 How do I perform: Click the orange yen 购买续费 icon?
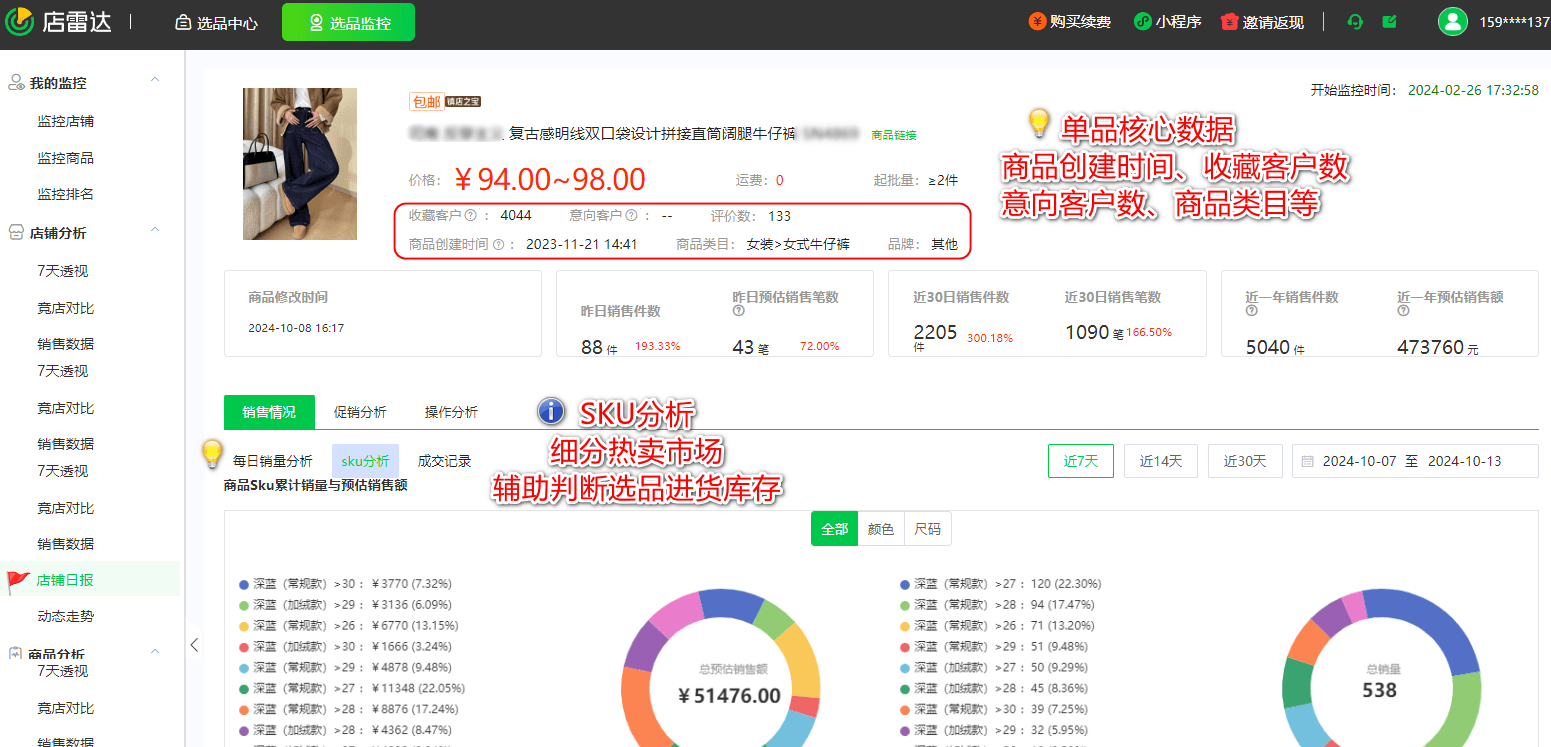click(x=1037, y=22)
